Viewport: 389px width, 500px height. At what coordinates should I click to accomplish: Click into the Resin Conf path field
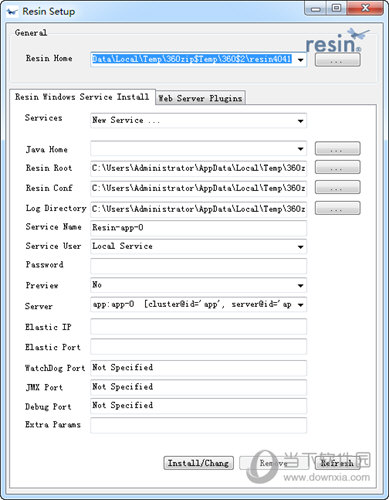pos(198,188)
